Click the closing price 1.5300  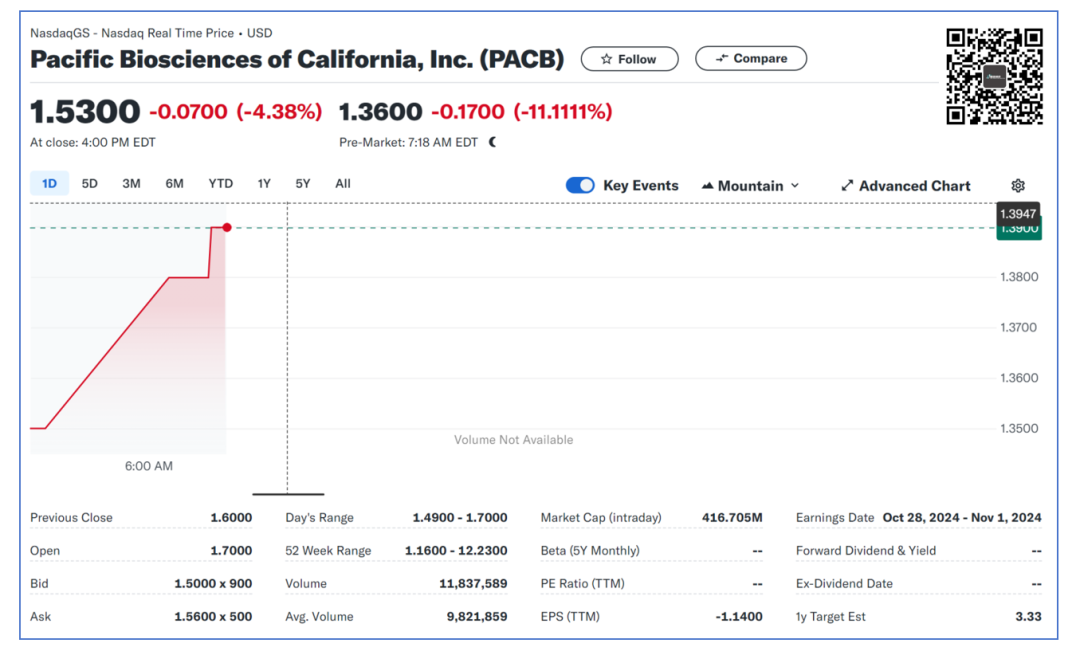coord(85,112)
